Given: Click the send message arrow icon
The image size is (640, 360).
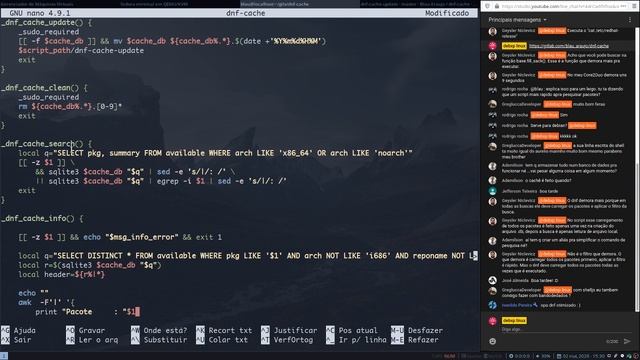Looking at the screenshot, I should 627,341.
